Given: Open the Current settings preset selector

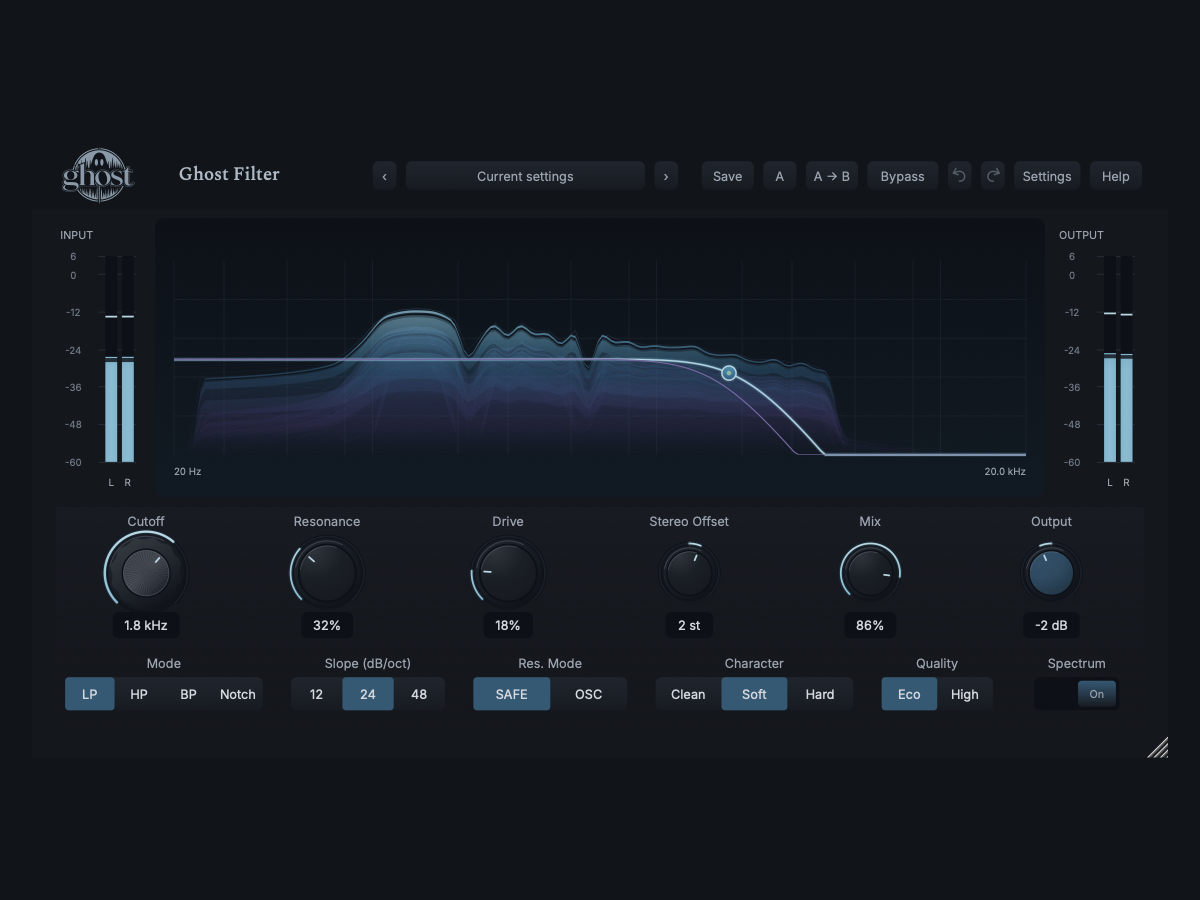Looking at the screenshot, I should [525, 176].
